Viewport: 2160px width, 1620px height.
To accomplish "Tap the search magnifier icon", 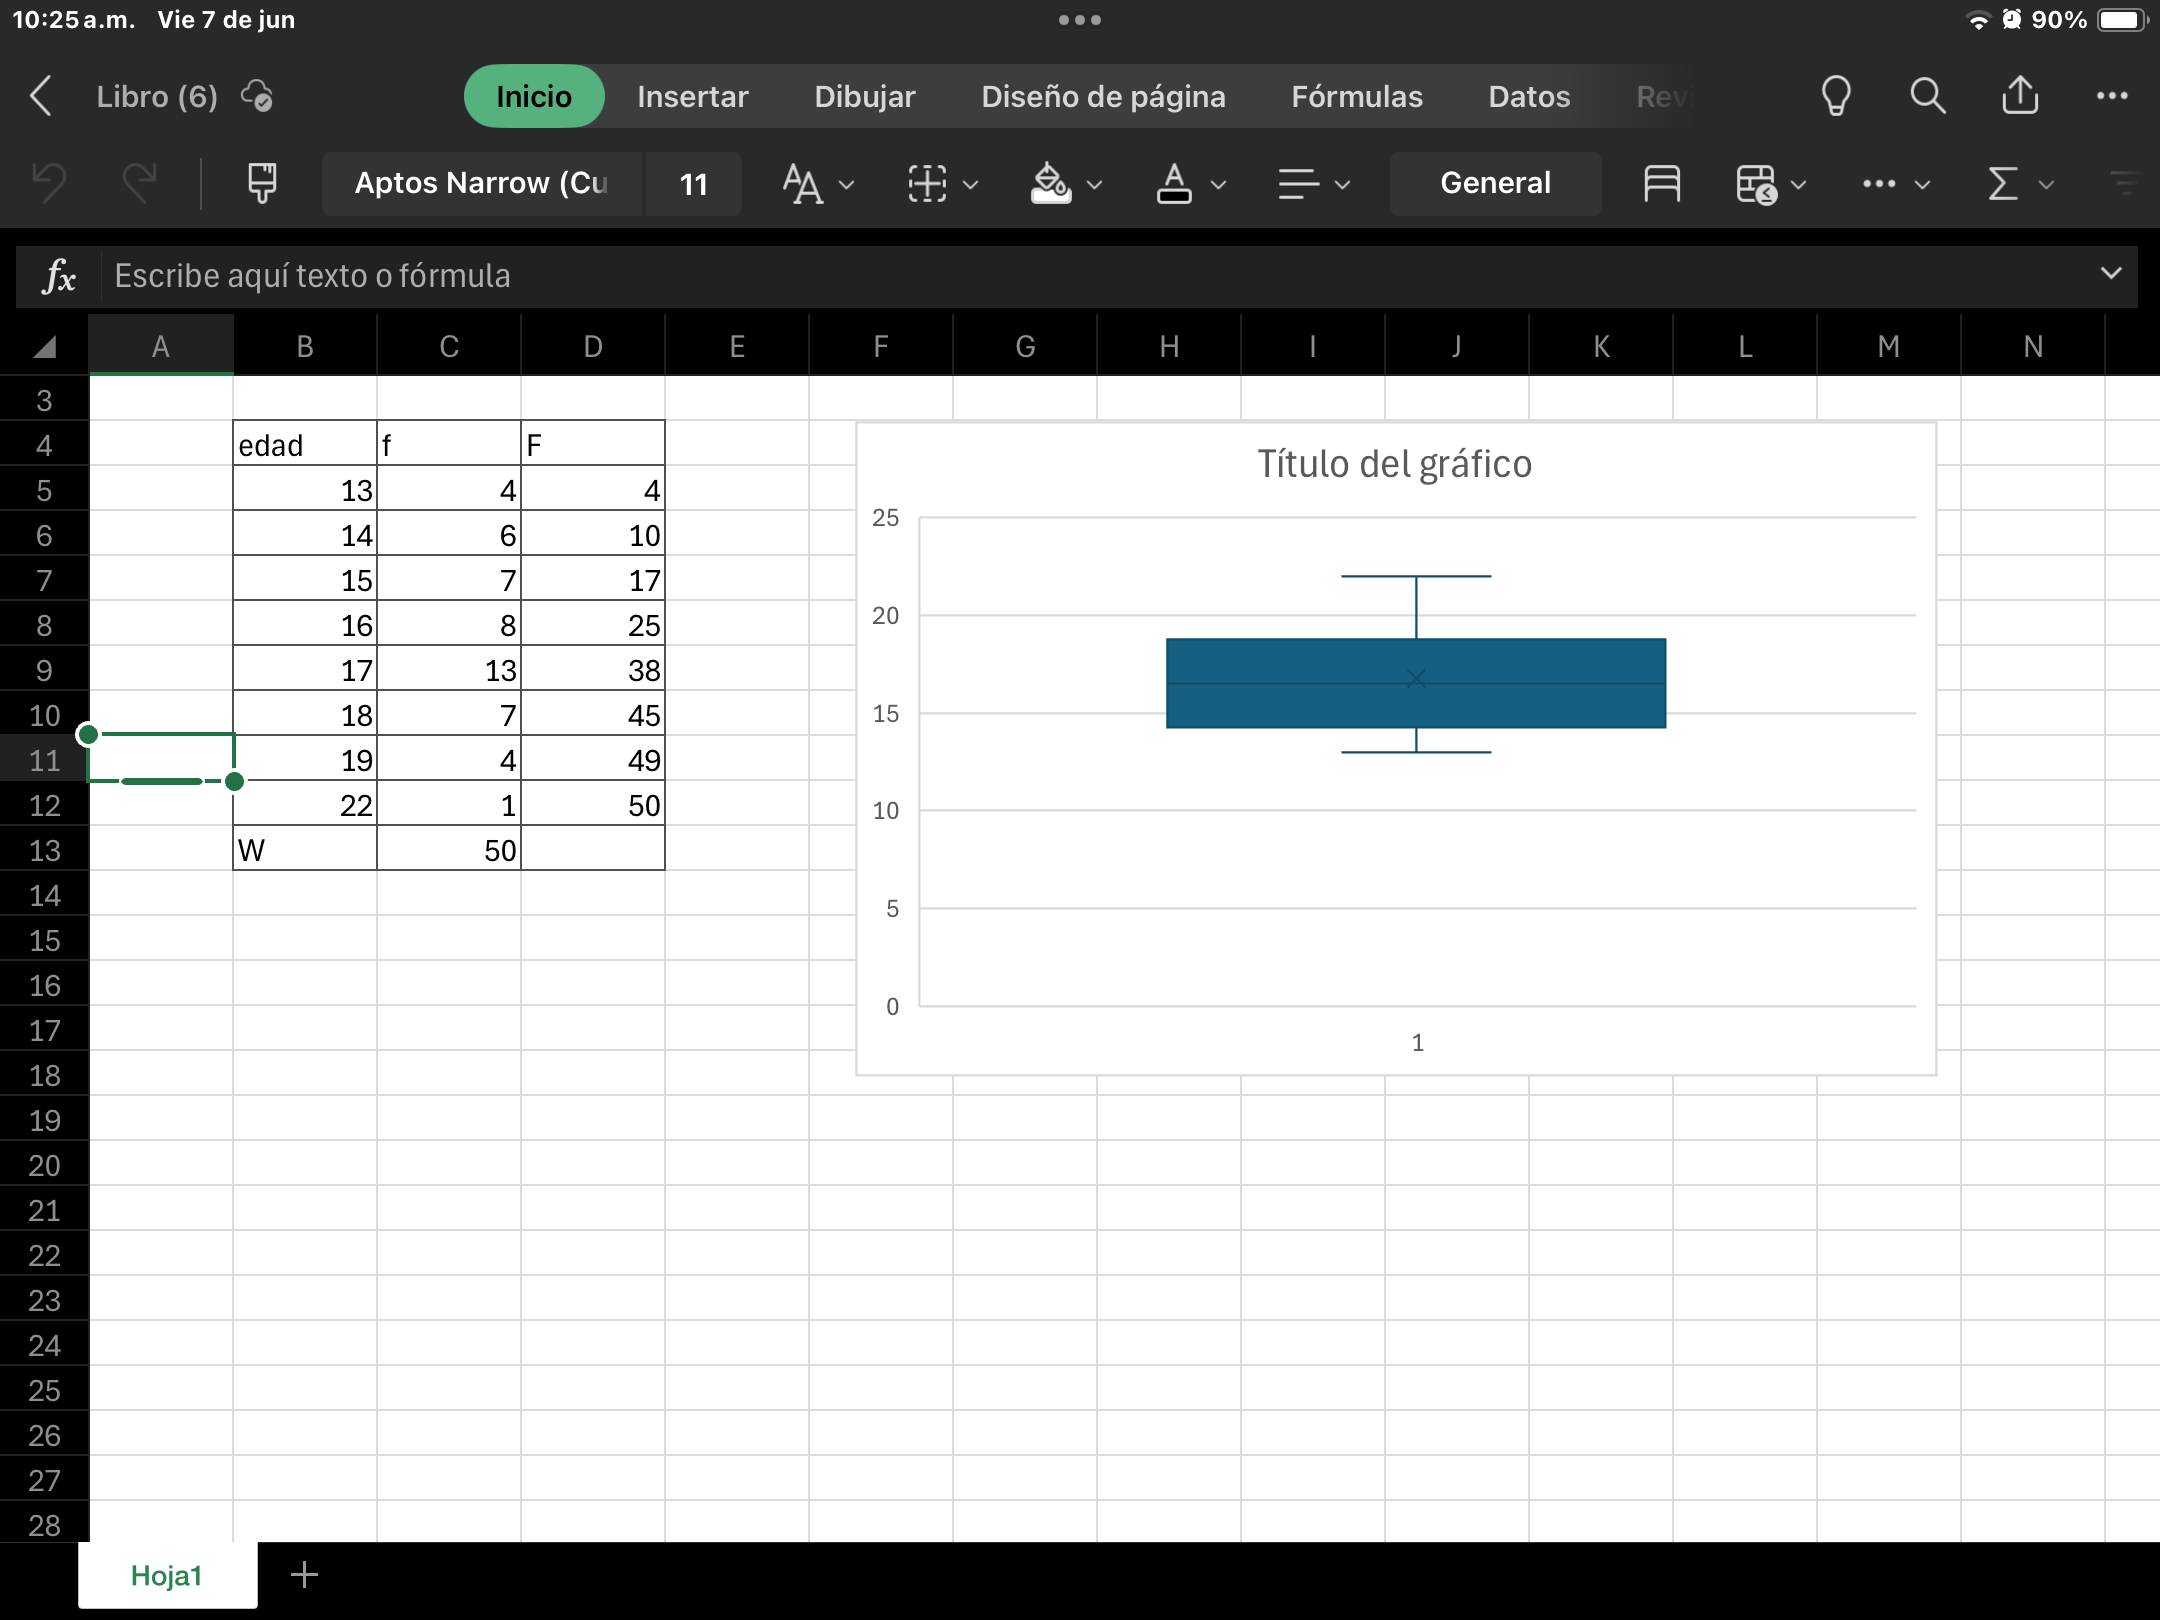I will 1927,96.
